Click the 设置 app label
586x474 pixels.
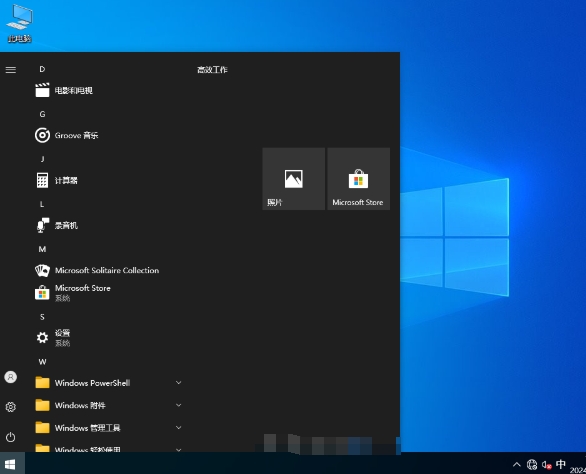click(x=62, y=333)
